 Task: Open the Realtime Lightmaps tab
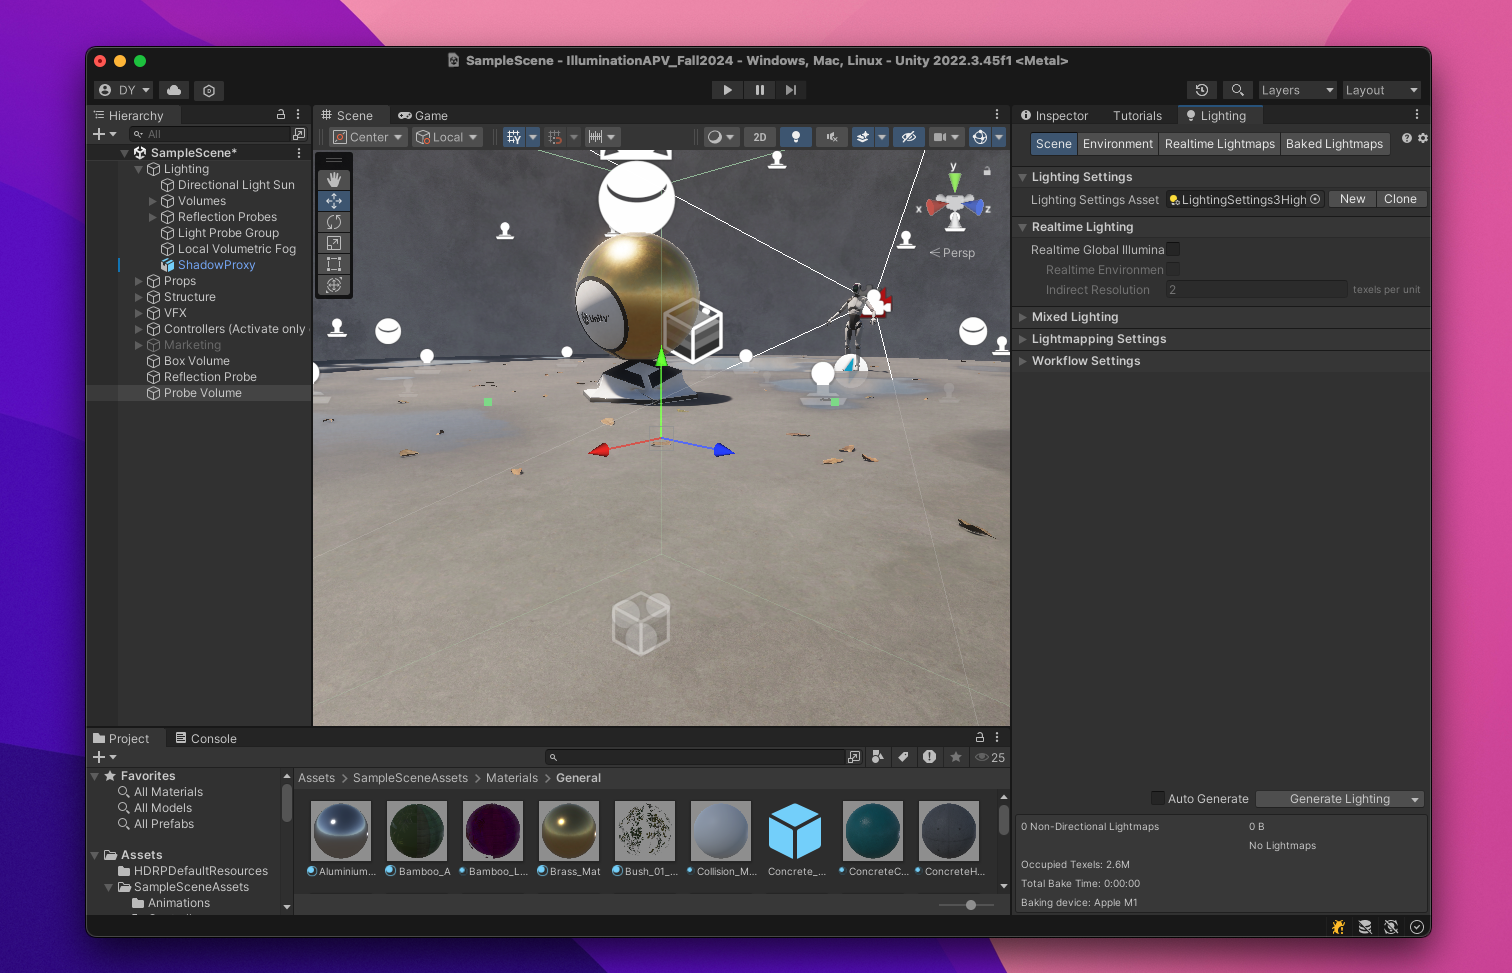1220,144
